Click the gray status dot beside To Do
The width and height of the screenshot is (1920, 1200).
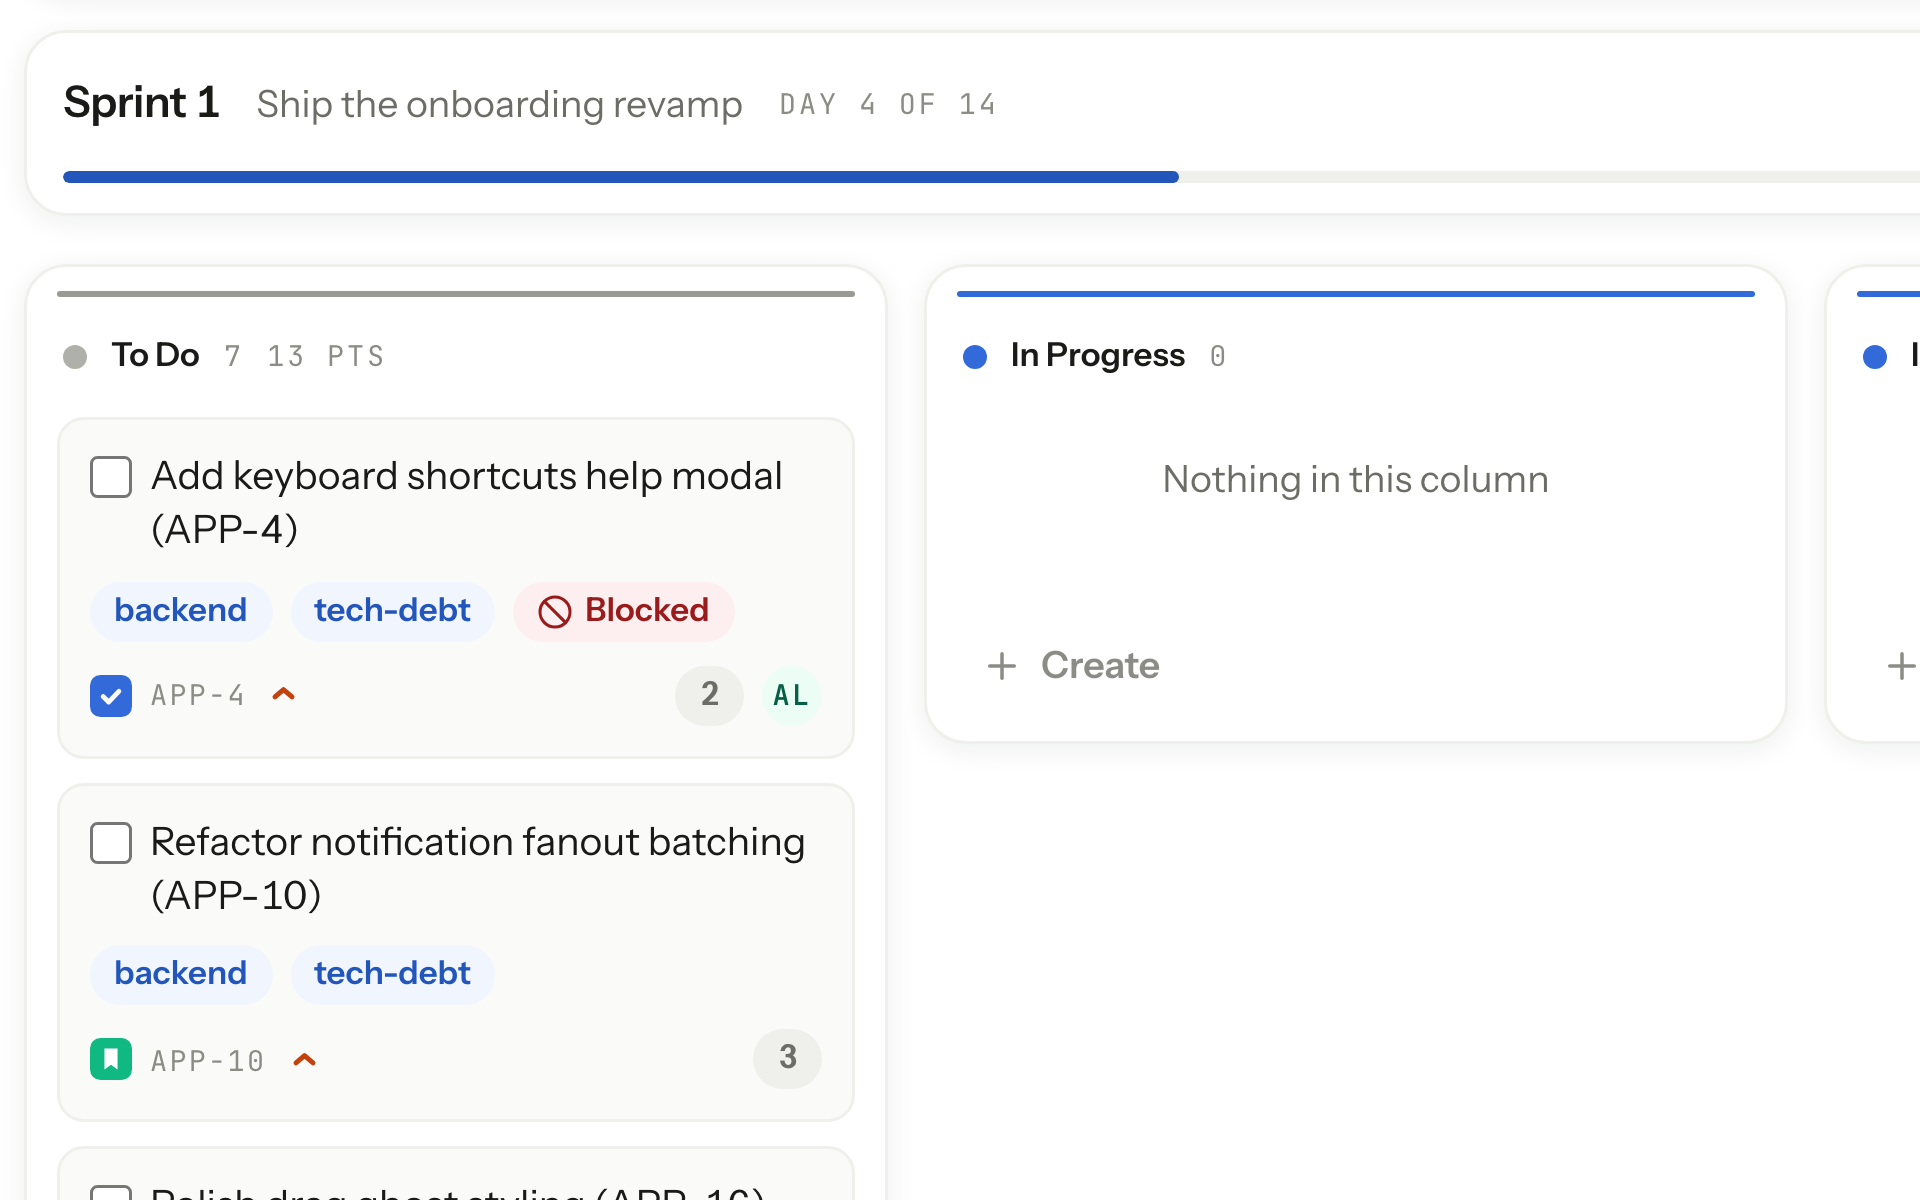[x=75, y=357]
